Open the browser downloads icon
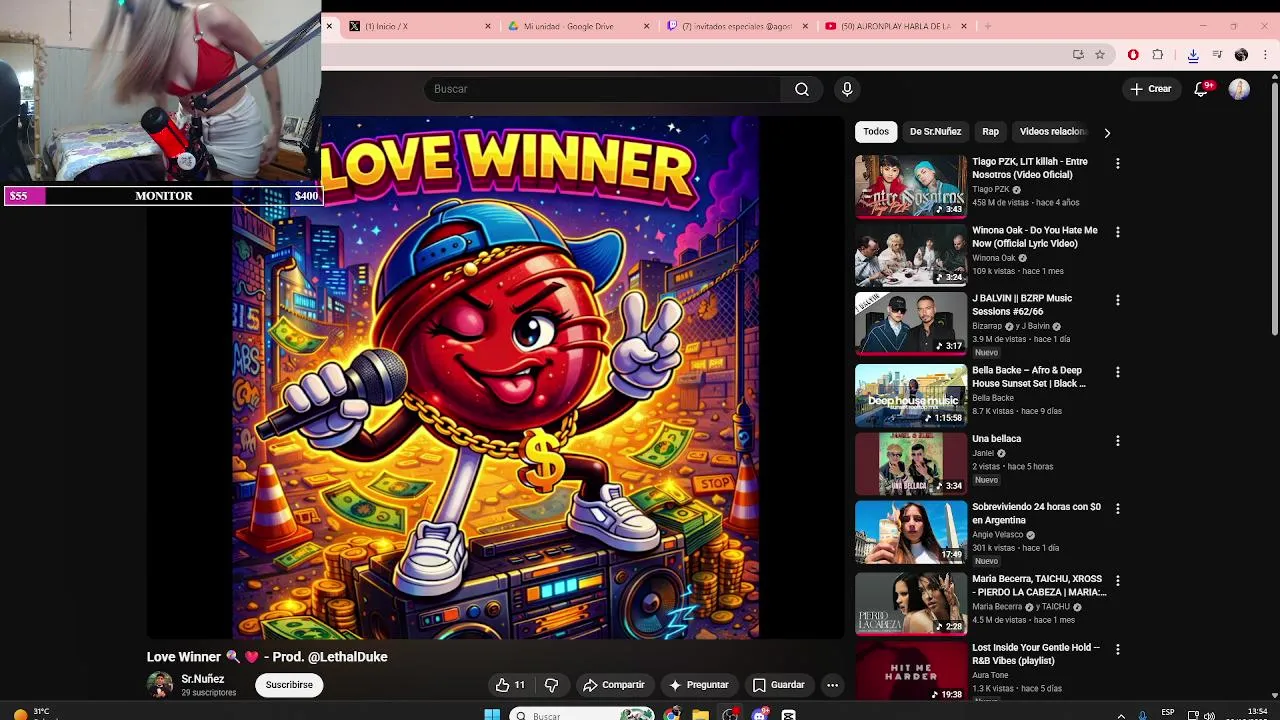The height and width of the screenshot is (720, 1280). (1193, 55)
